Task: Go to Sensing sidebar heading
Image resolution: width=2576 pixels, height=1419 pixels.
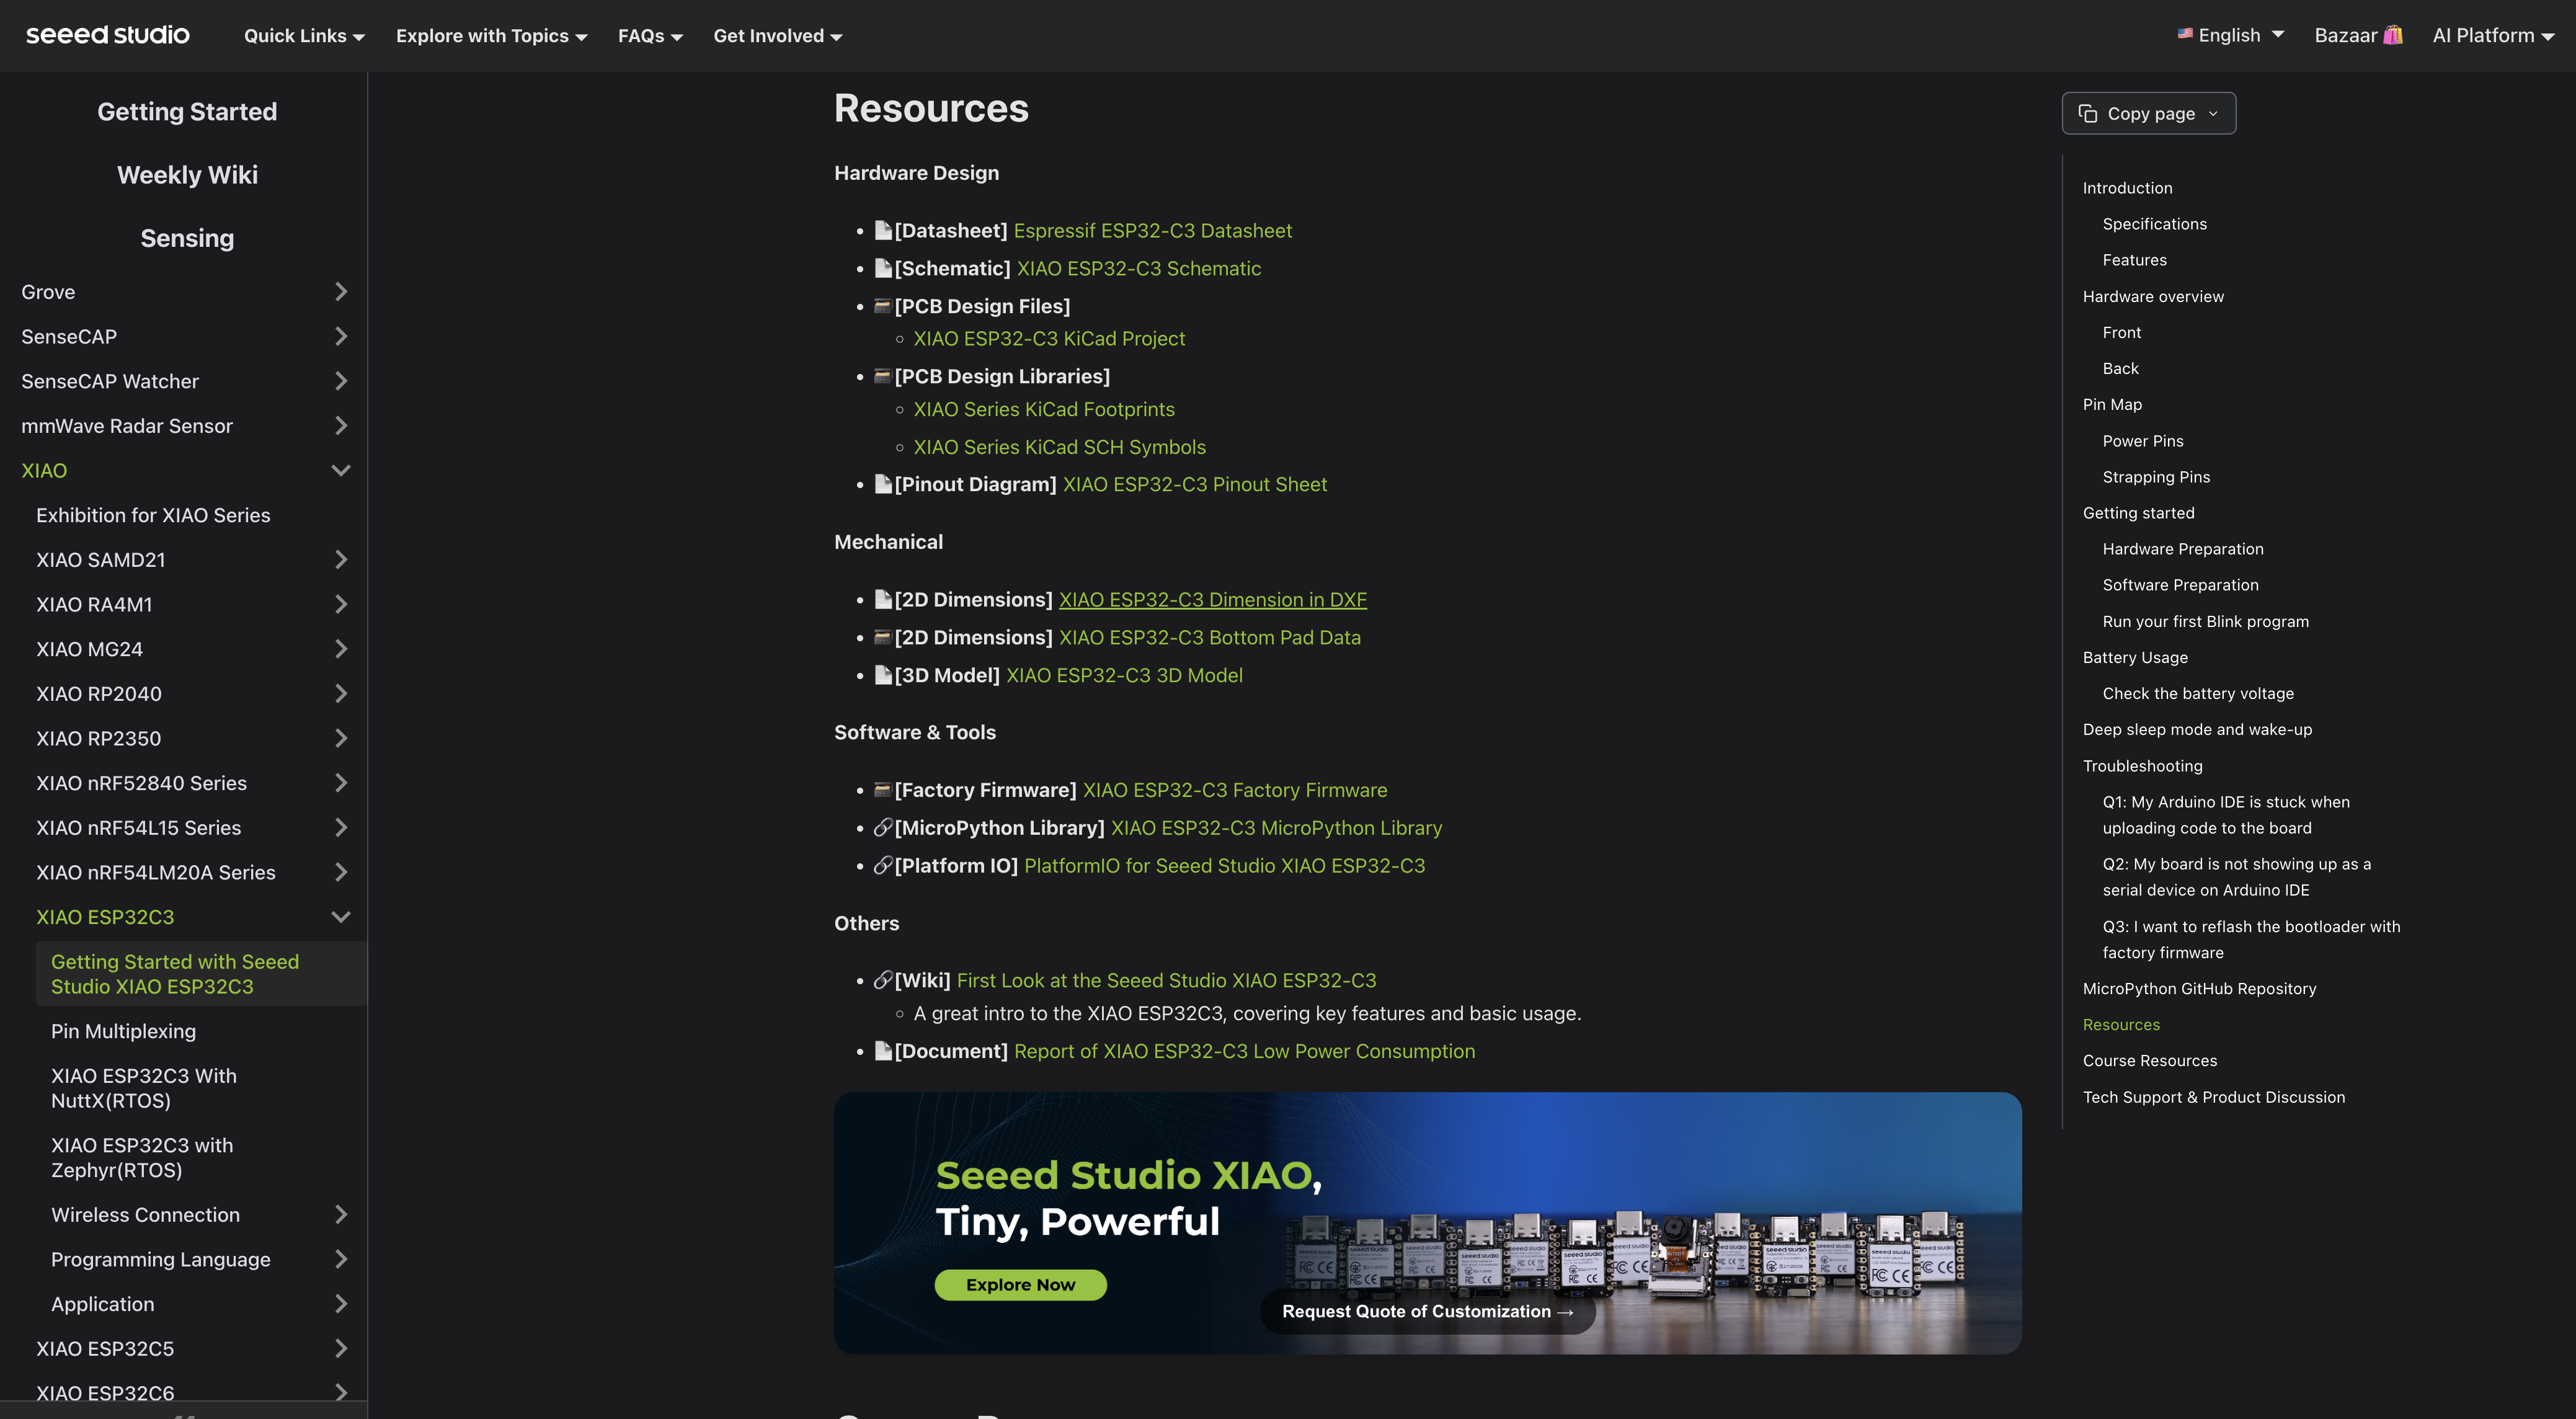Action: click(x=187, y=238)
